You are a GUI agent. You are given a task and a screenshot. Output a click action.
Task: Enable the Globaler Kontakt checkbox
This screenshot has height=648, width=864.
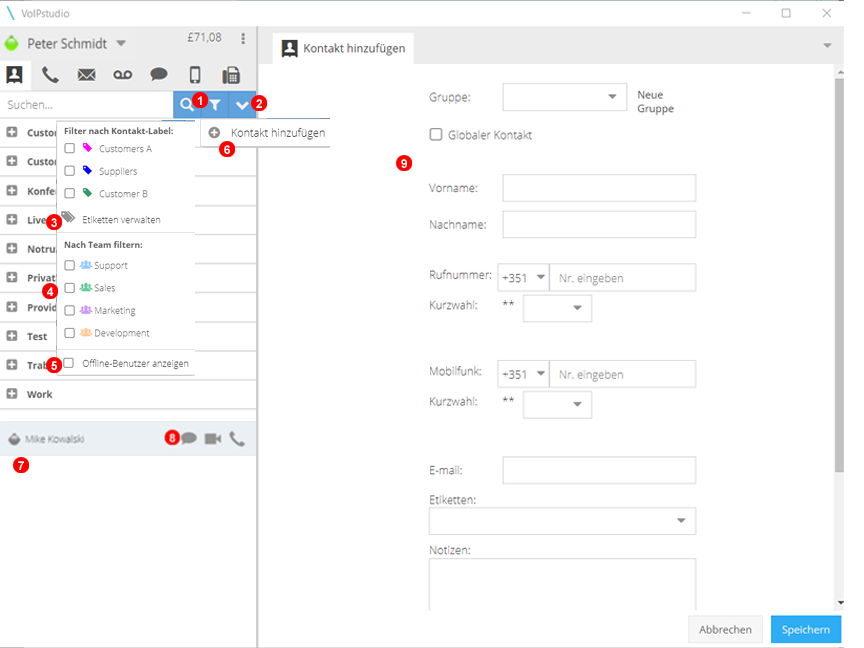coord(436,136)
